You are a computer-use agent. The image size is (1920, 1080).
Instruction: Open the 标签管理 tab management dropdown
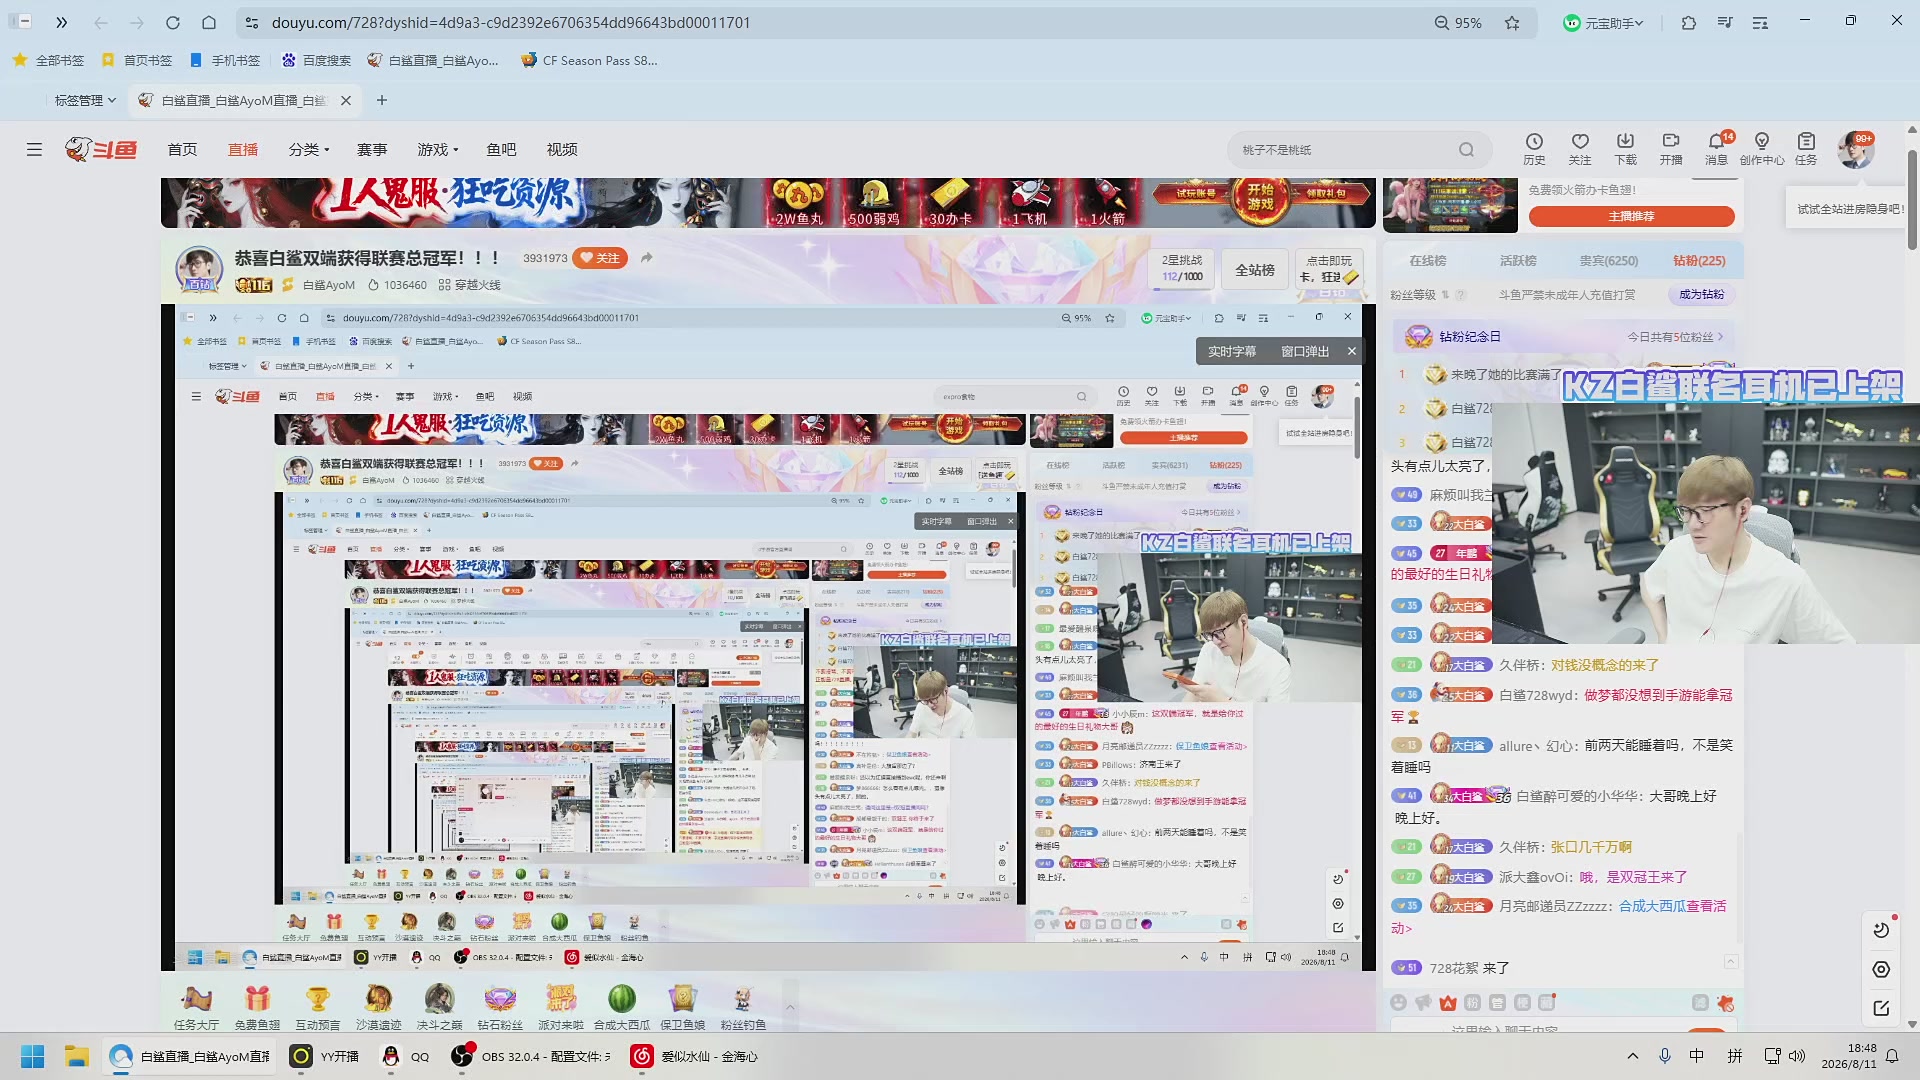(x=85, y=100)
